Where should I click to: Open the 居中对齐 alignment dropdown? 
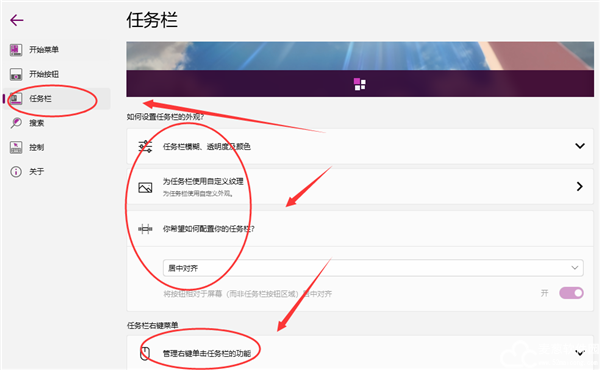point(373,268)
